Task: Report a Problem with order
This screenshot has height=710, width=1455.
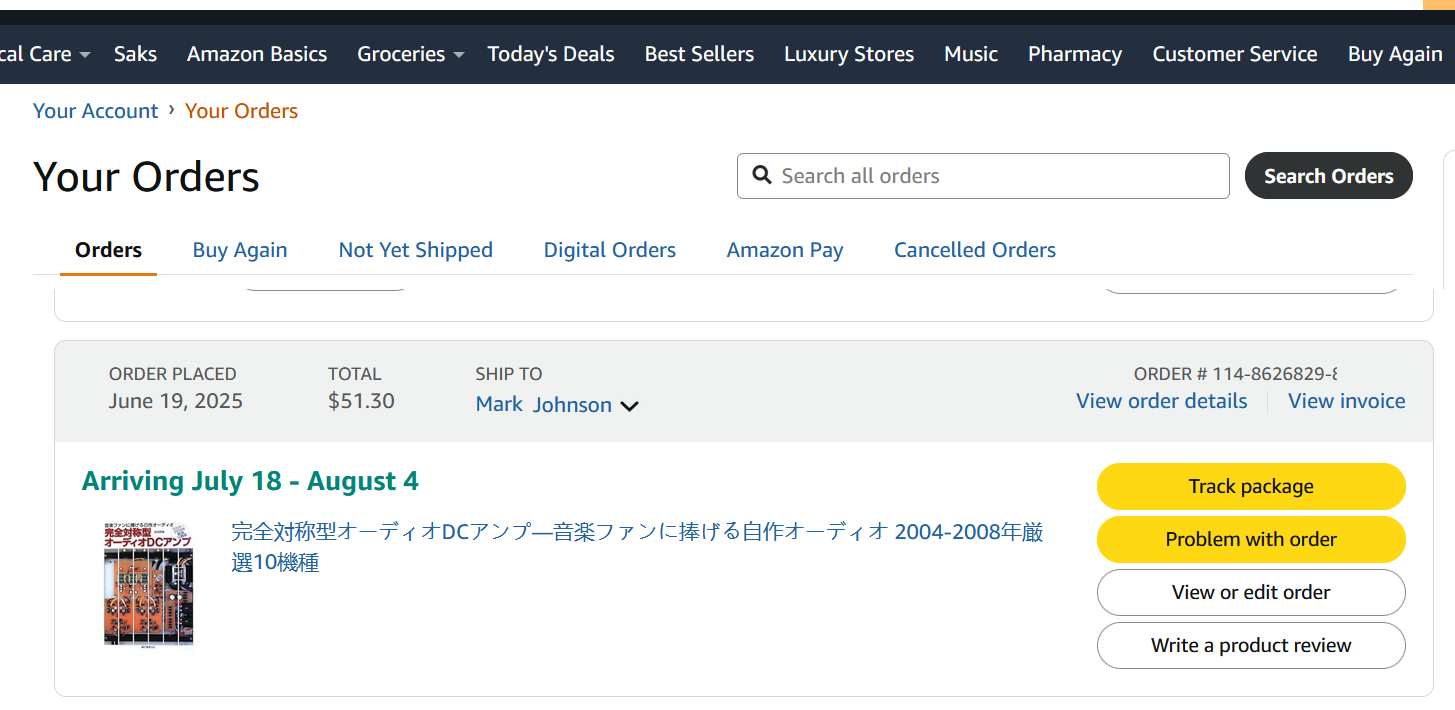Action: [x=1251, y=539]
